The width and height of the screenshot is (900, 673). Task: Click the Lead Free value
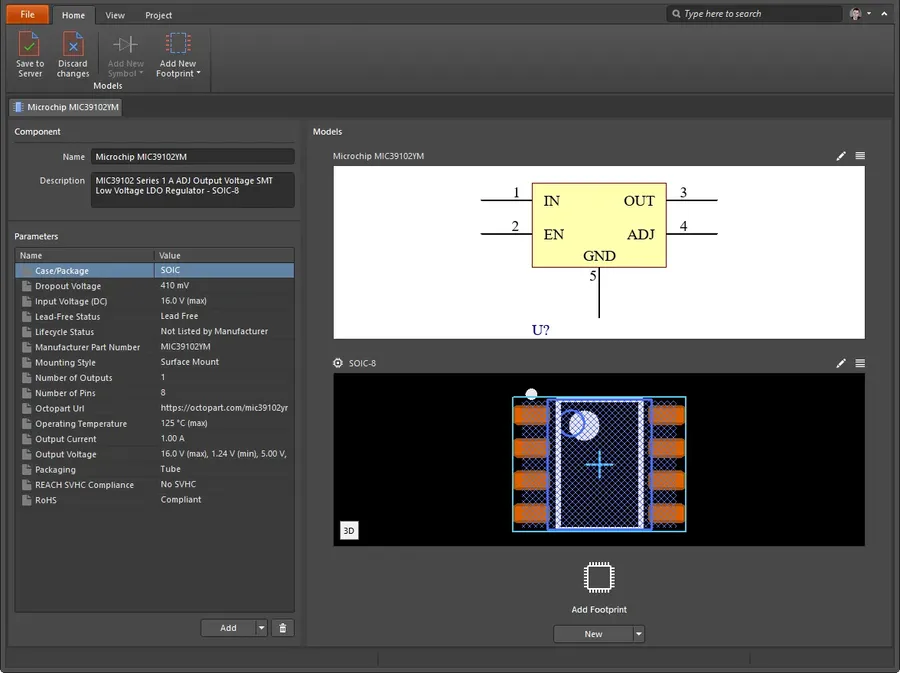click(179, 316)
